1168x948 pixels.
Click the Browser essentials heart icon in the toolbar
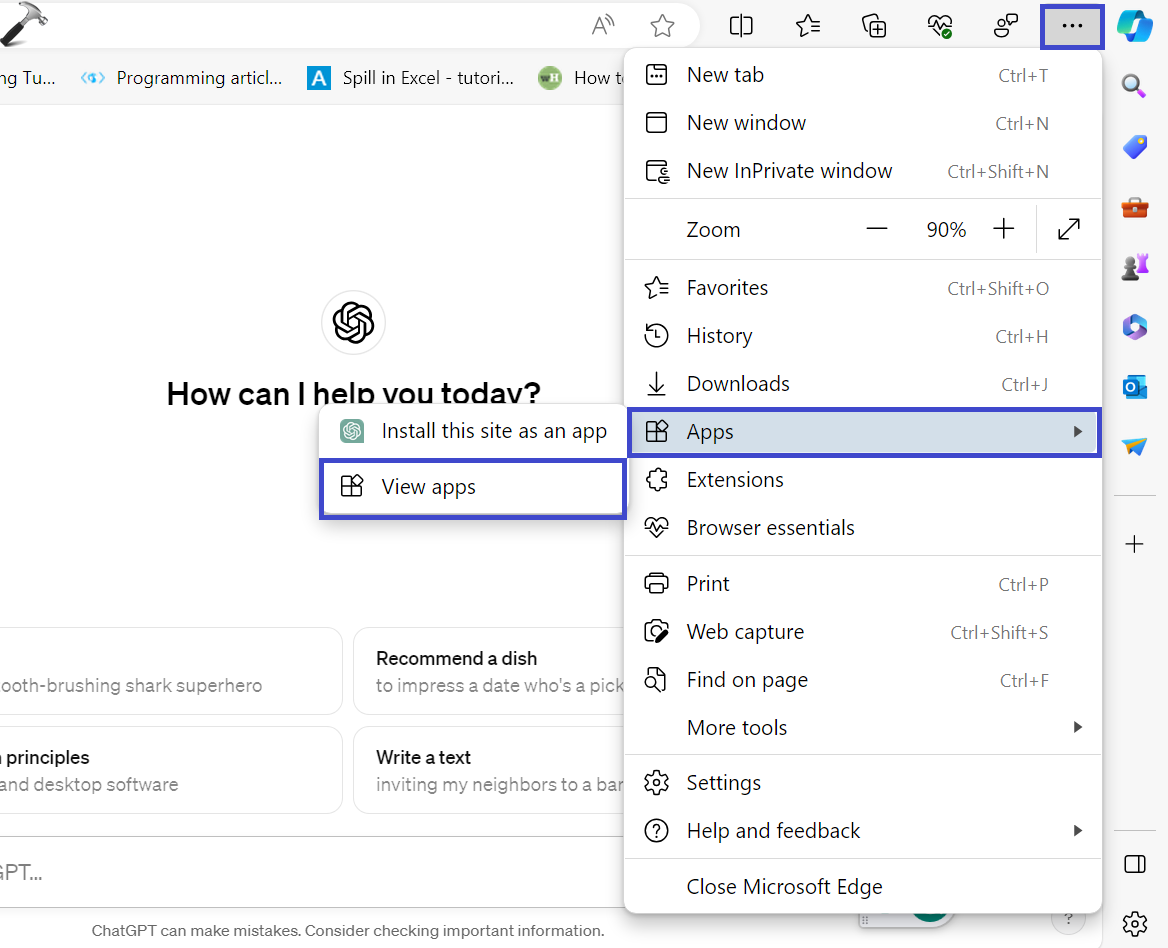point(940,26)
